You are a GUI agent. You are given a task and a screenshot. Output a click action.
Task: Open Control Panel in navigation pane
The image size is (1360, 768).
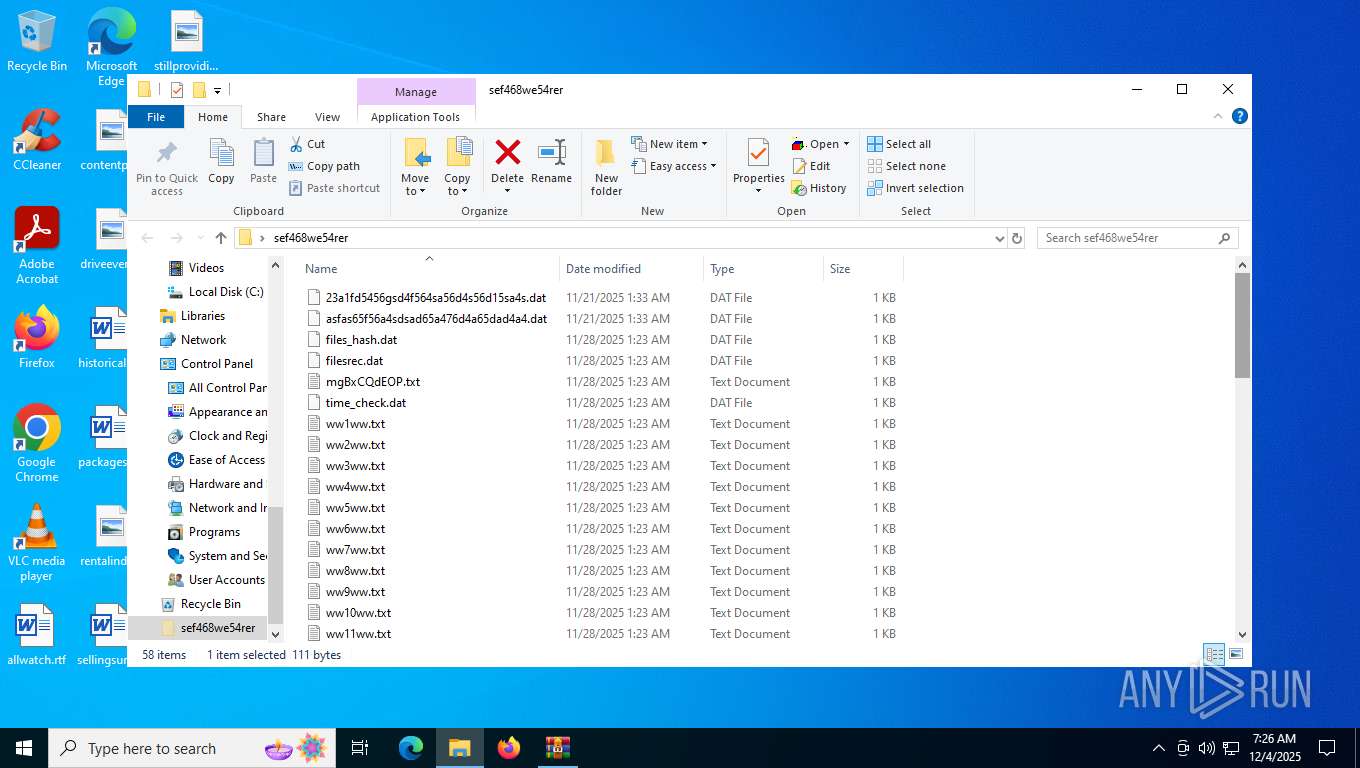click(217, 364)
